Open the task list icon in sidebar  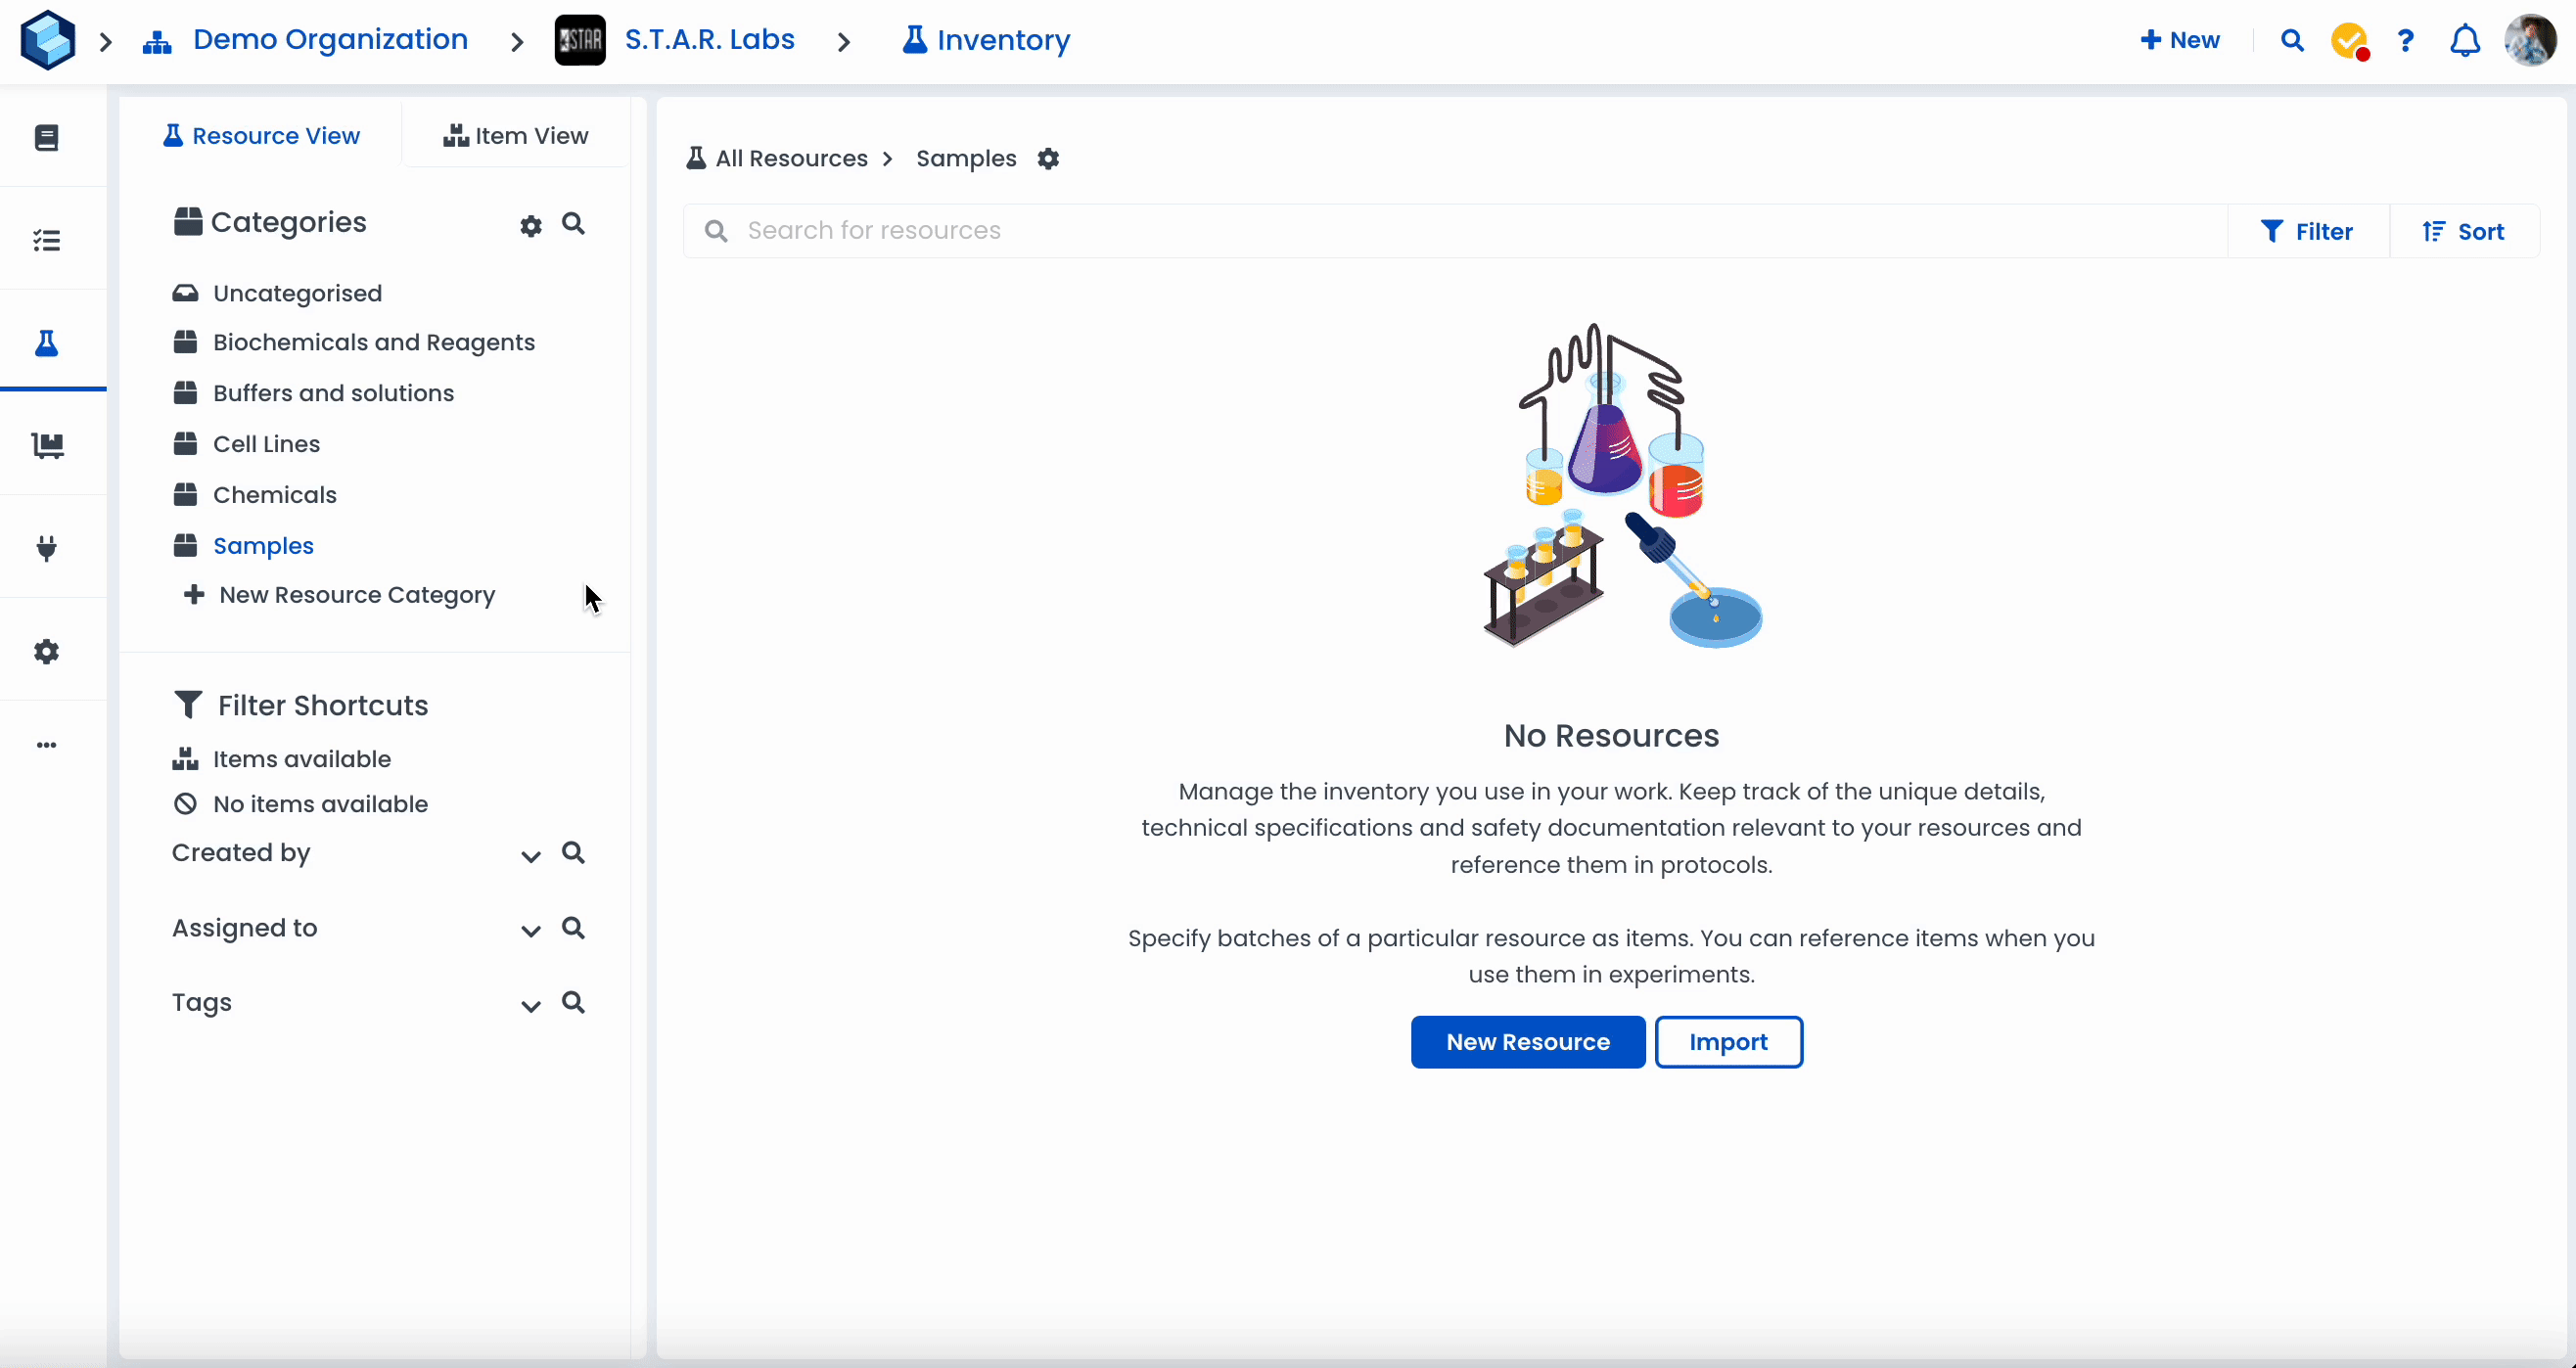click(x=47, y=240)
